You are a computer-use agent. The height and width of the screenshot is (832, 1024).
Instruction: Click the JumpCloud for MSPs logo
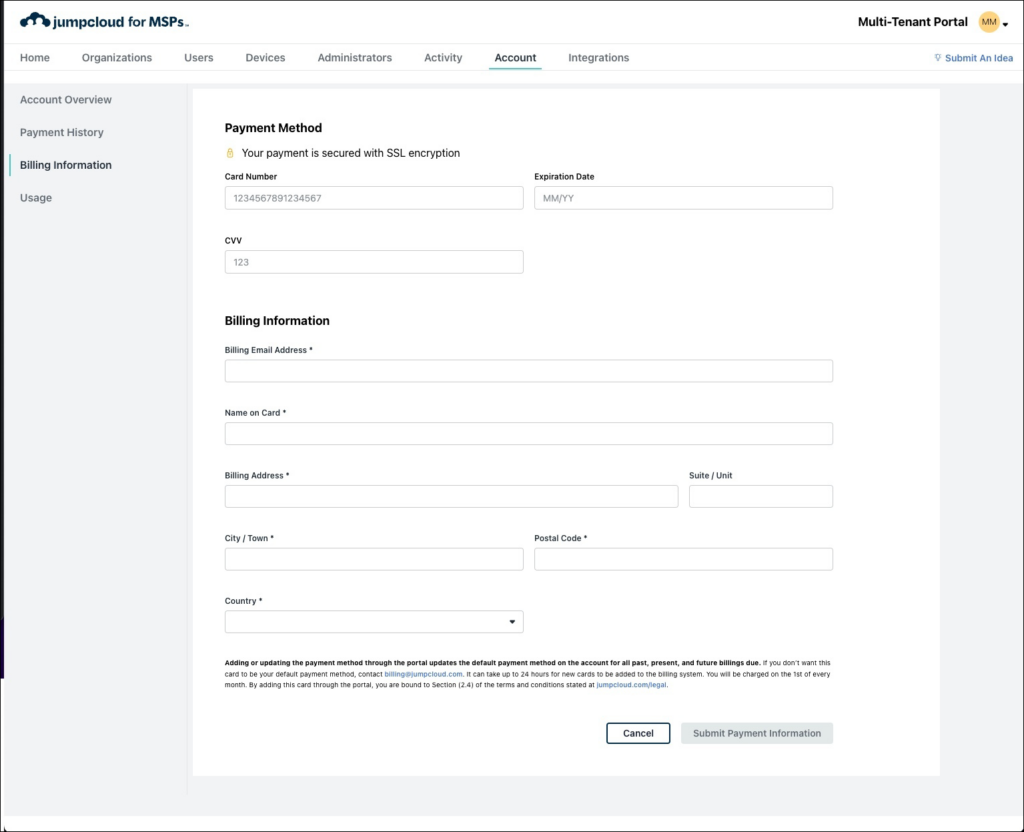pyautogui.click(x=104, y=21)
